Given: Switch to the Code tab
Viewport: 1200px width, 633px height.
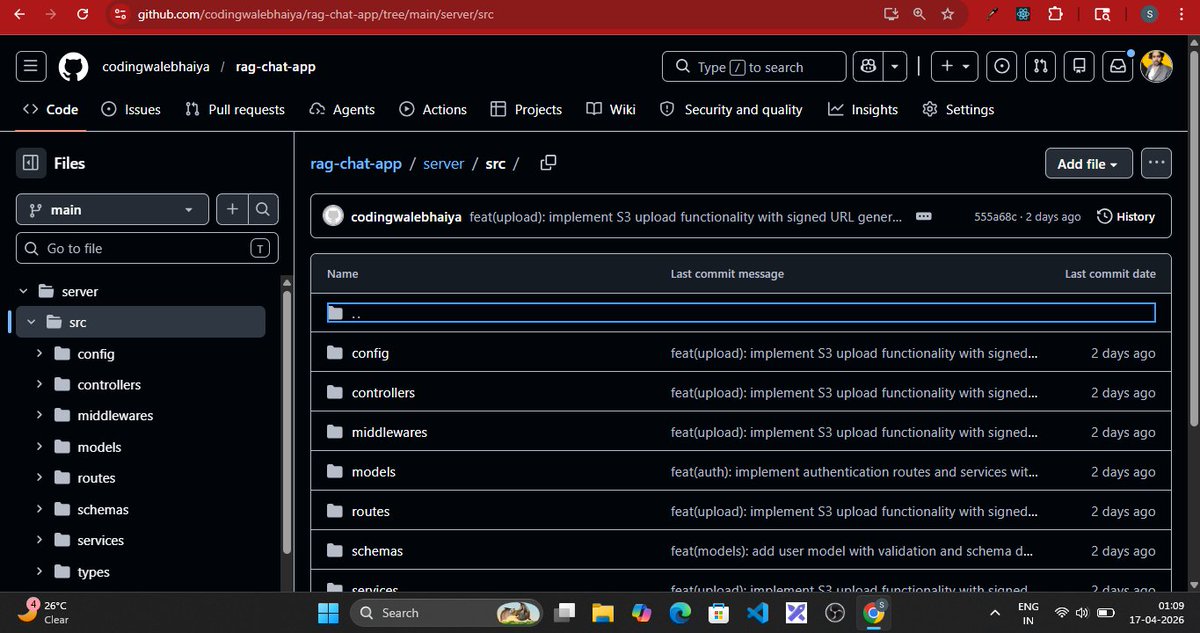Looking at the screenshot, I should [50, 109].
